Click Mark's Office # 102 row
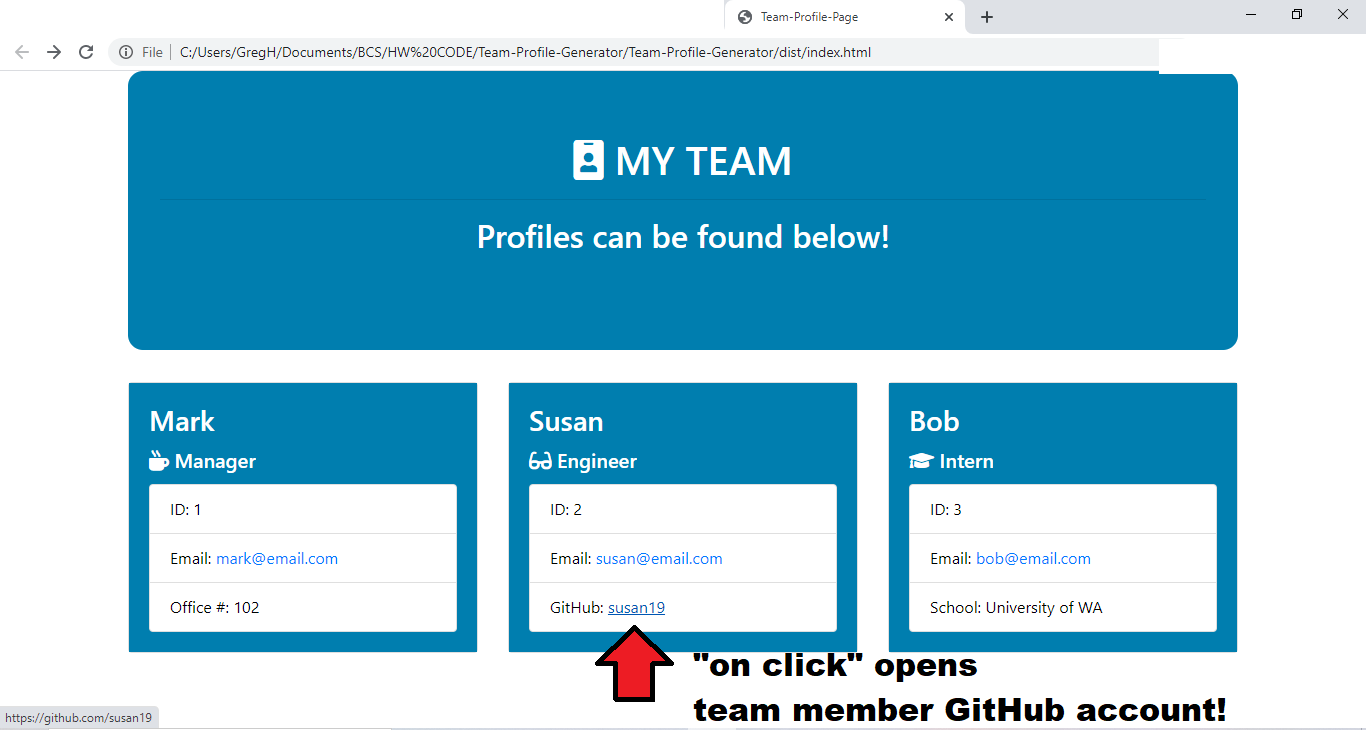1366x730 pixels. pos(303,607)
